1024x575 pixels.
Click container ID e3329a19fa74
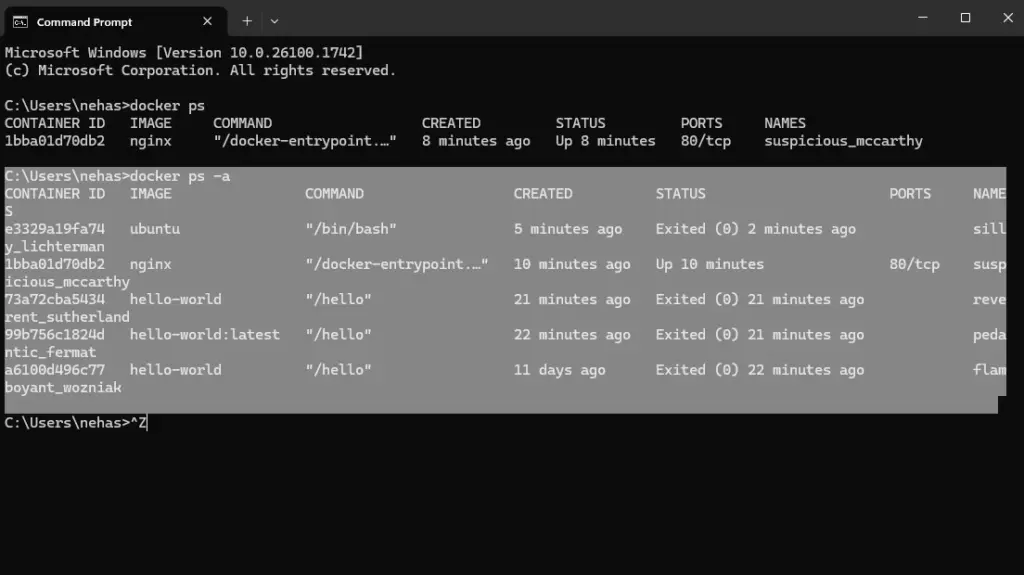click(x=54, y=229)
